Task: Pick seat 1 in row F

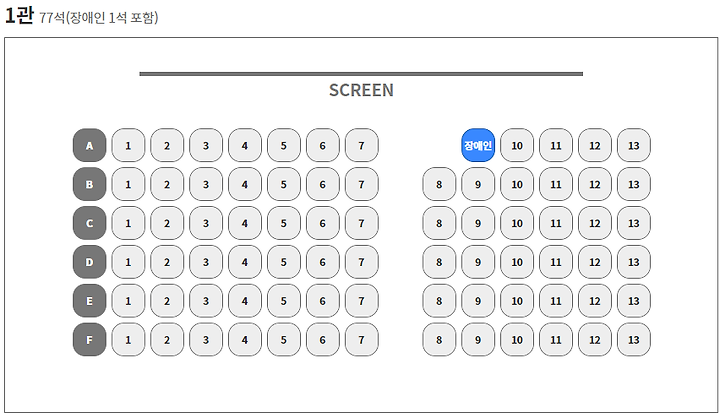Action: pos(128,339)
